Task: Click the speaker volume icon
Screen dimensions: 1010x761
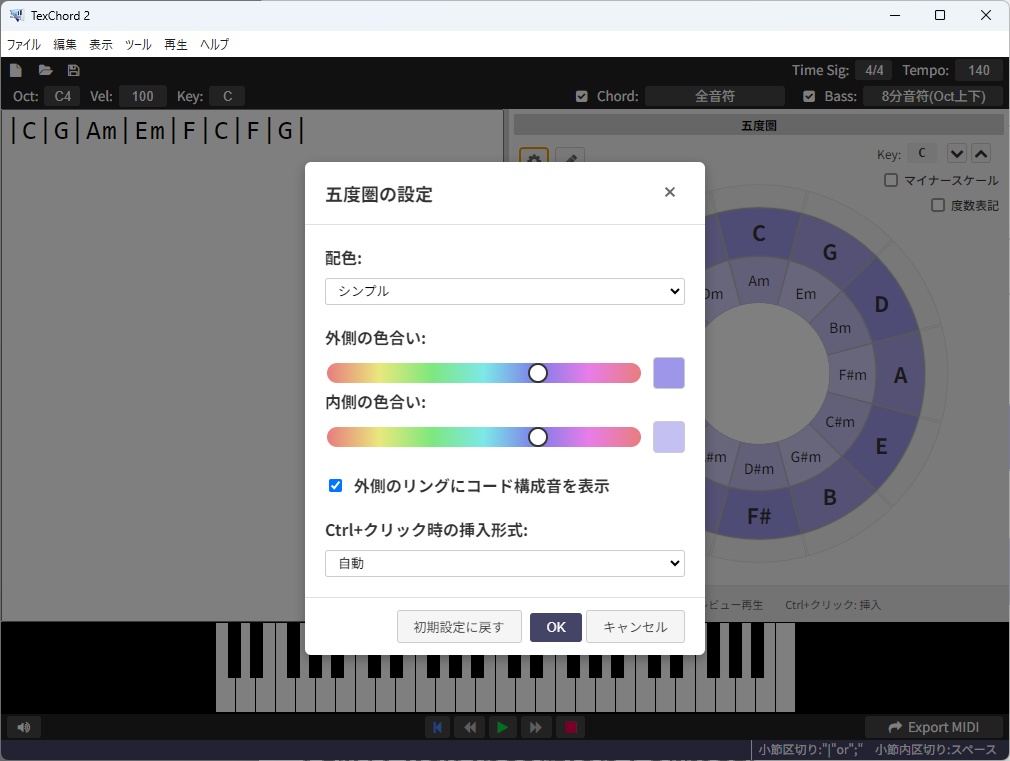Action: click(24, 727)
